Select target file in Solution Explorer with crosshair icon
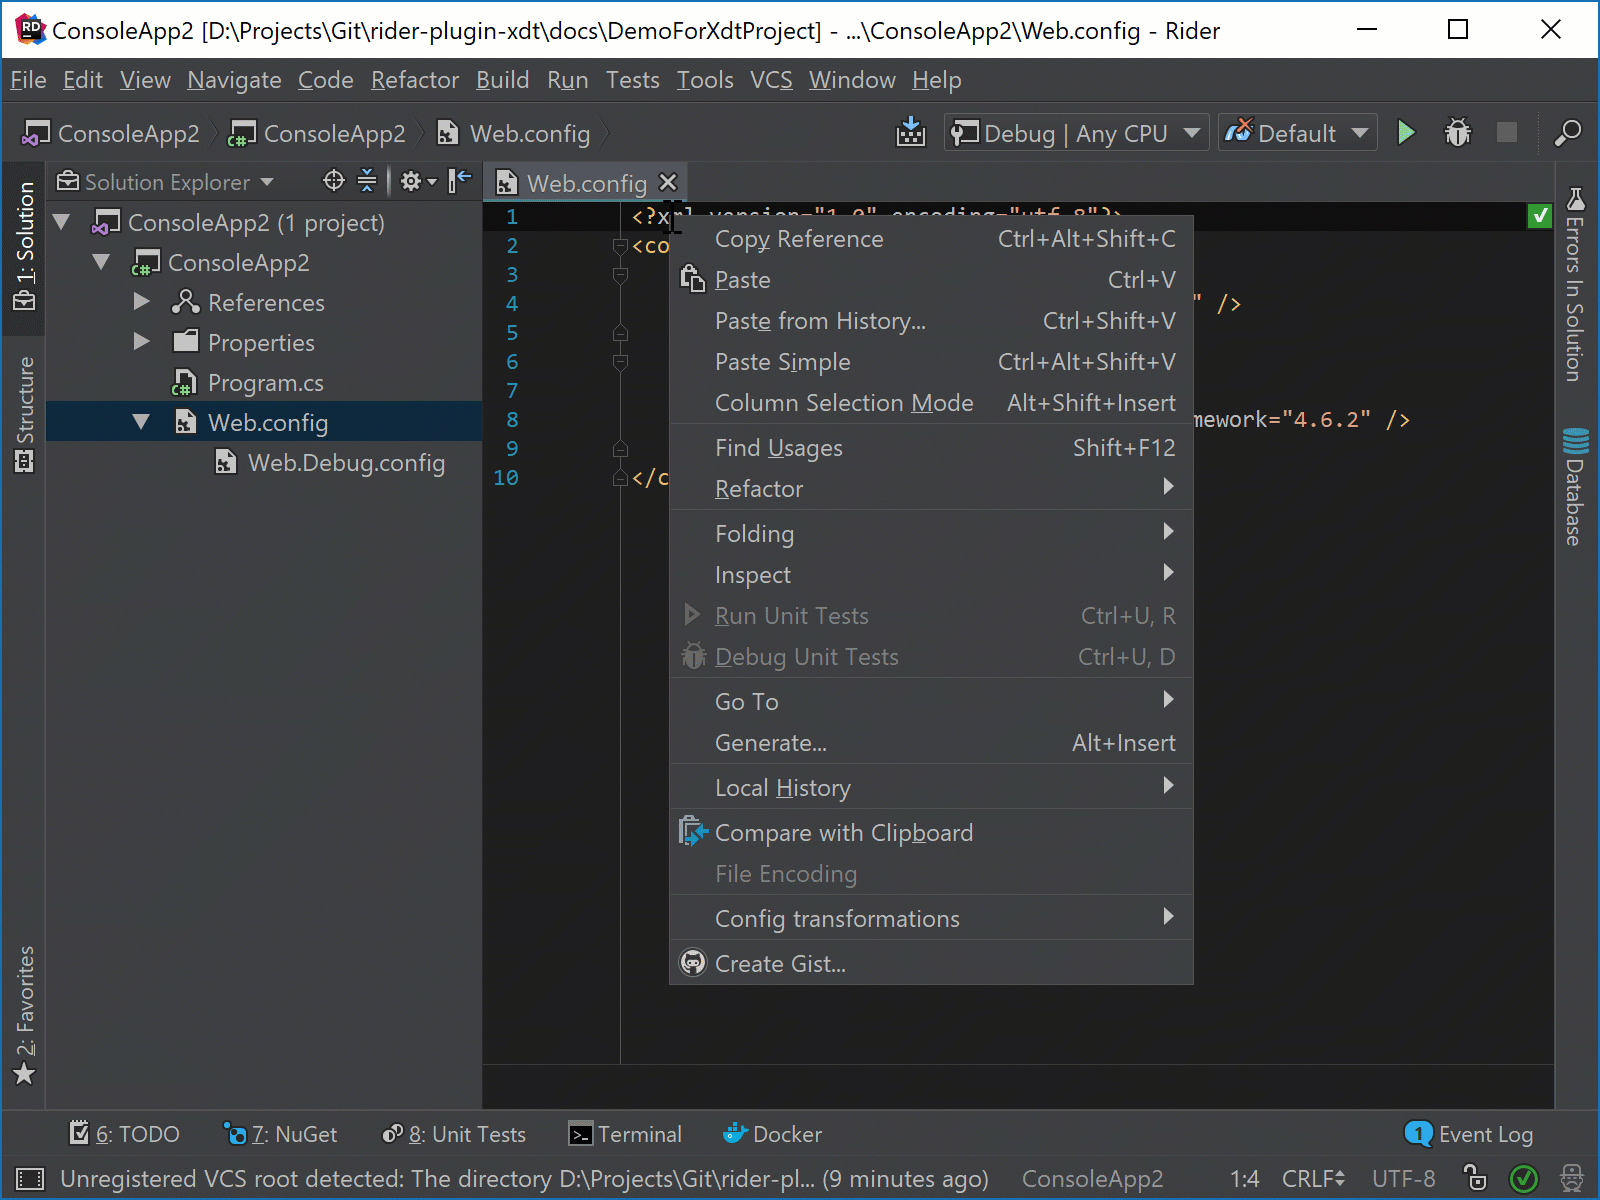The image size is (1600, 1200). pos(333,181)
